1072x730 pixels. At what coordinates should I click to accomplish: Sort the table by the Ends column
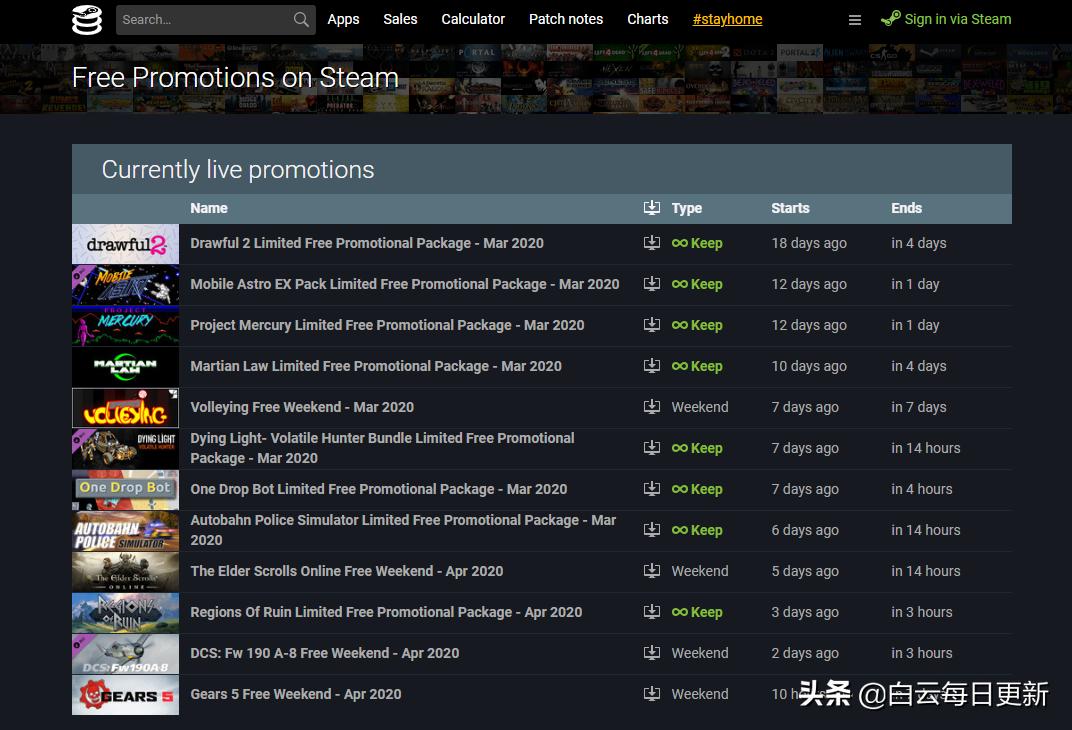[x=906, y=208]
